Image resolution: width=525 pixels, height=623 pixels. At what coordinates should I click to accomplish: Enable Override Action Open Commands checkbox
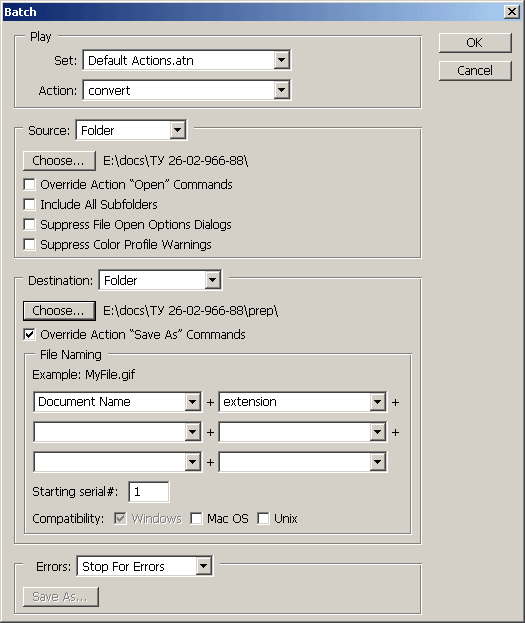(29, 184)
